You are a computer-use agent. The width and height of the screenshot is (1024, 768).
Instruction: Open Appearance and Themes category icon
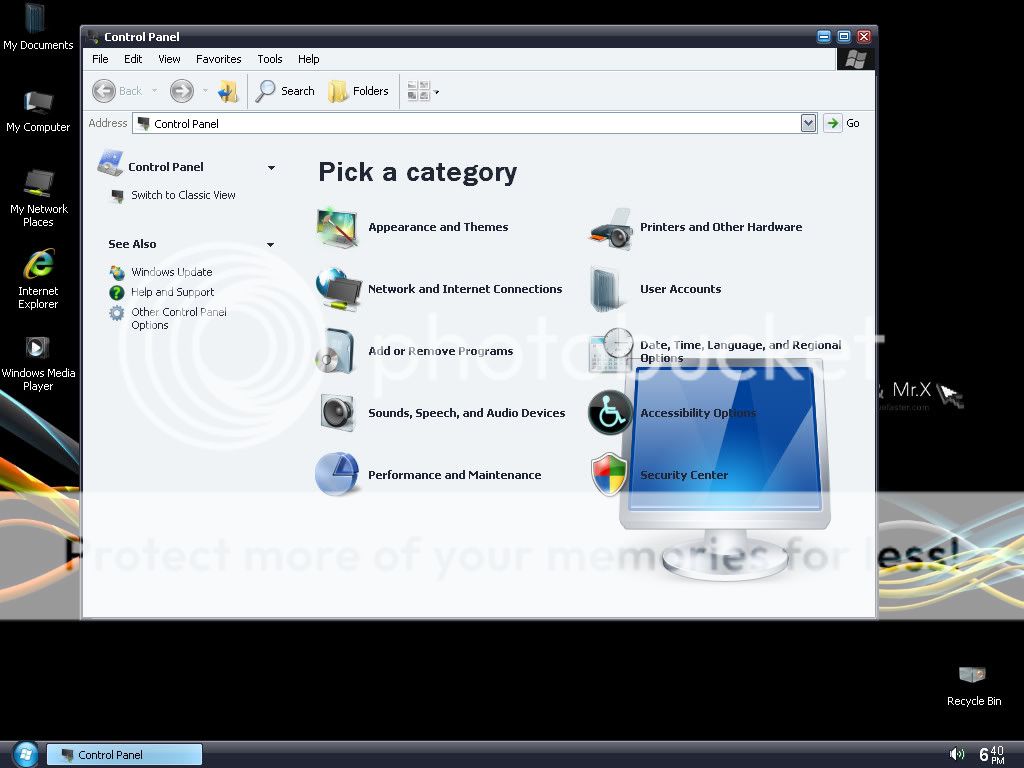pos(337,227)
